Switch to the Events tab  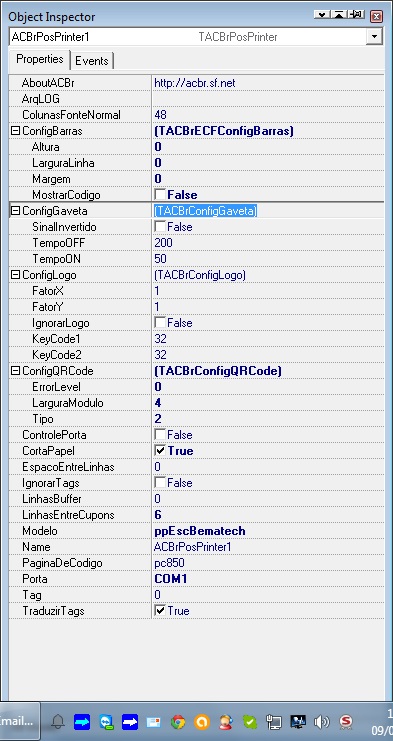point(92,61)
